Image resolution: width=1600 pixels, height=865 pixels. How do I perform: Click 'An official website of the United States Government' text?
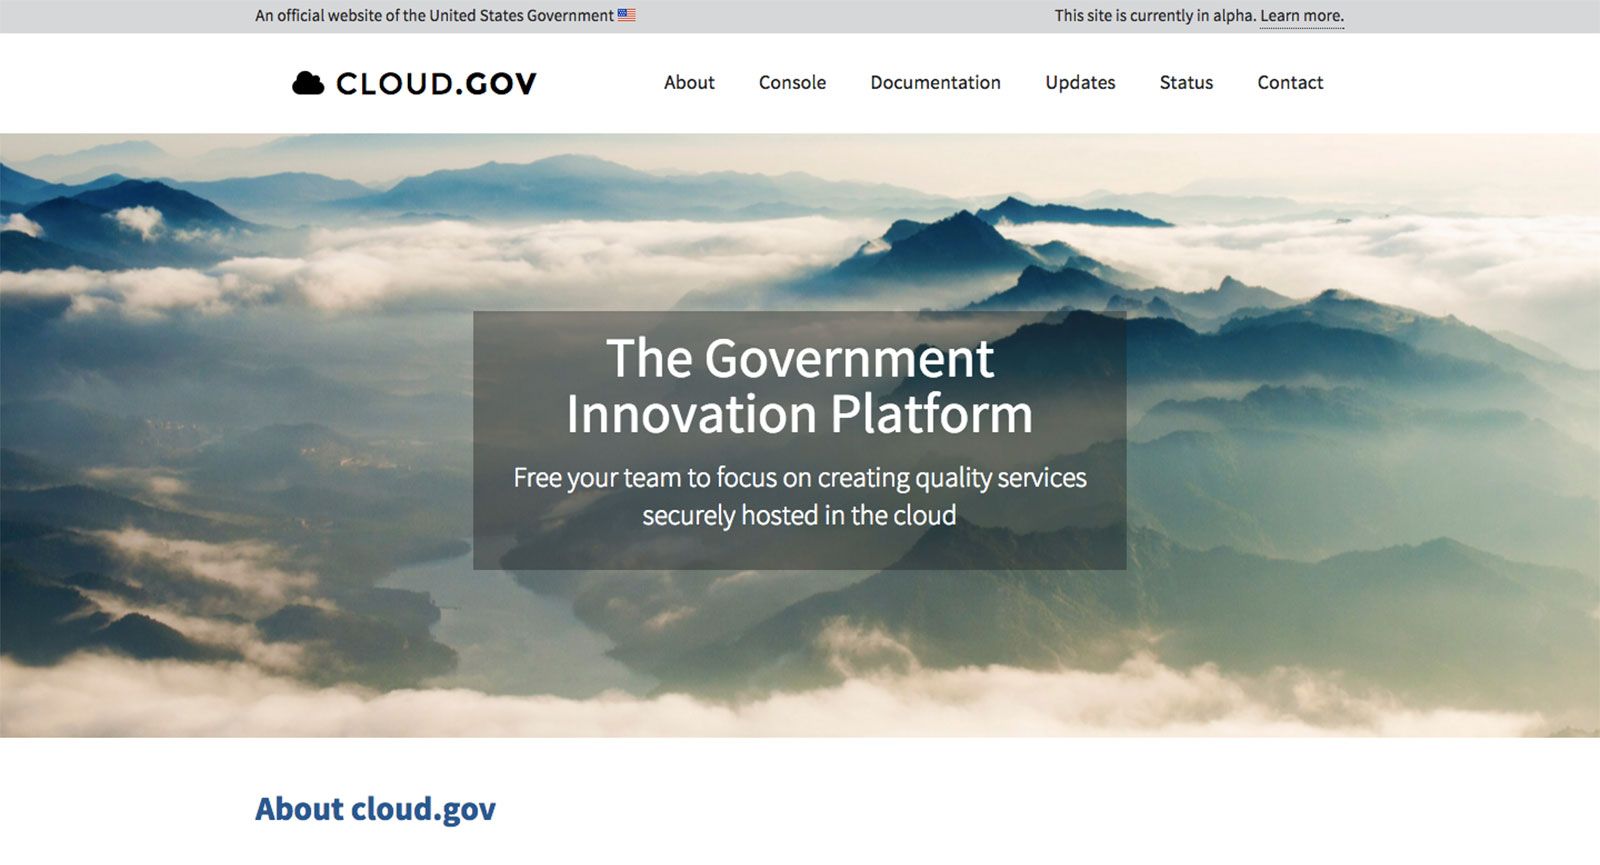tap(434, 16)
